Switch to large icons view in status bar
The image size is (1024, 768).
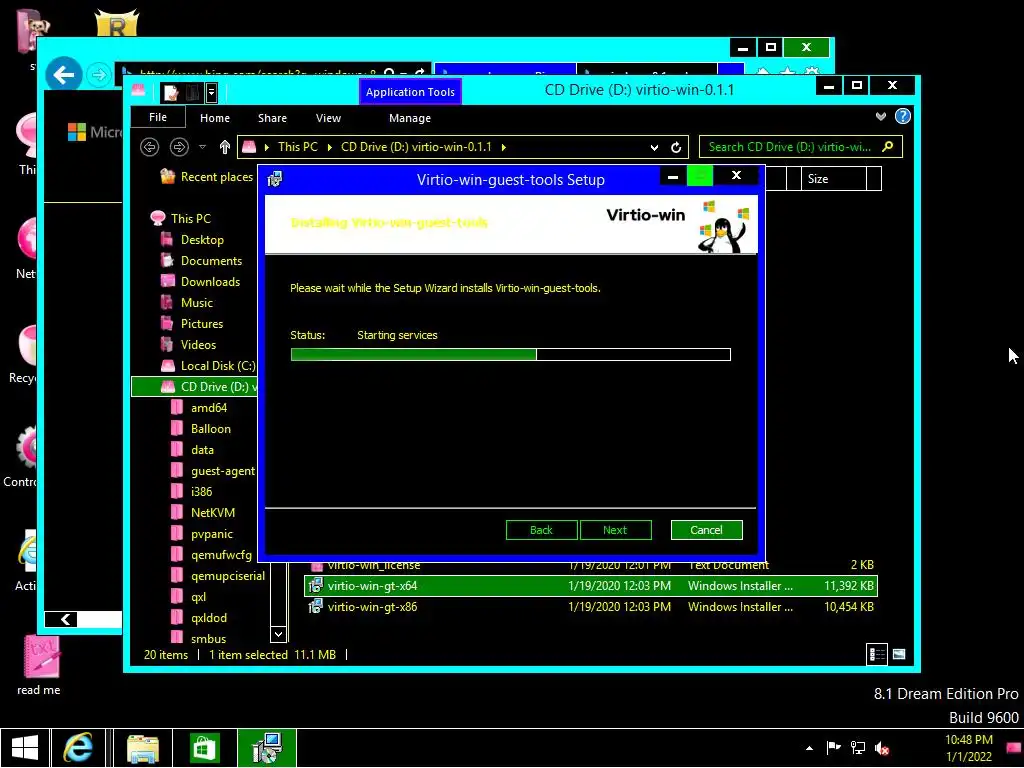[x=899, y=654]
